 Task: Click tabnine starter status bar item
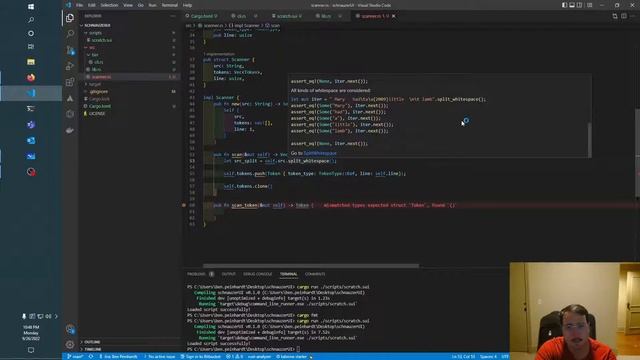click(291, 356)
